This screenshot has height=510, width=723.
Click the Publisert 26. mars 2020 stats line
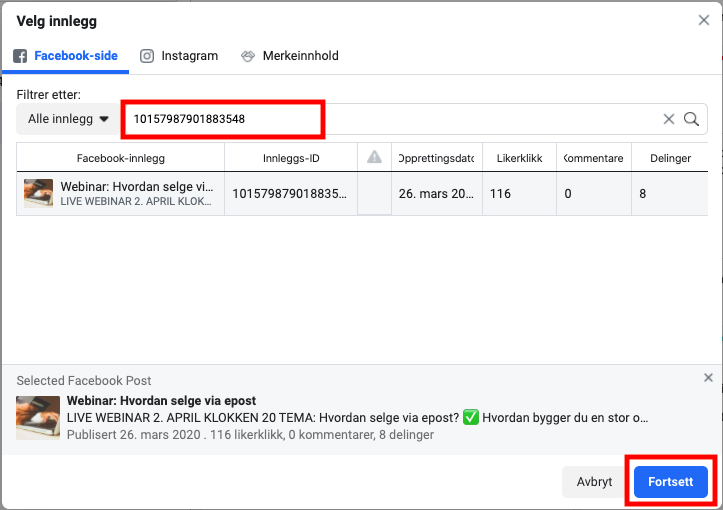click(x=250, y=435)
